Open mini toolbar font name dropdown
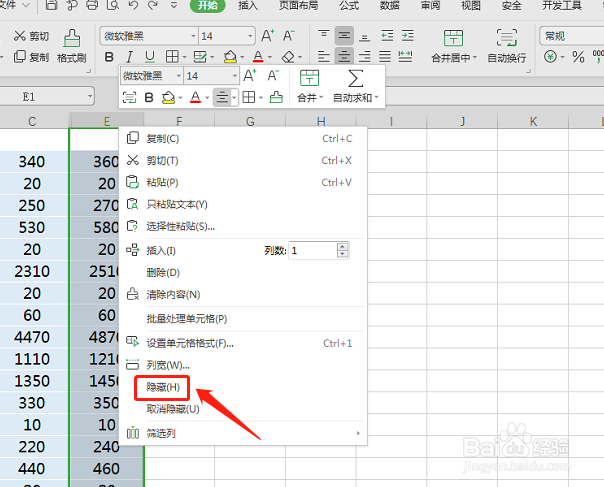Screen dimensions: 604x487 click(x=178, y=76)
